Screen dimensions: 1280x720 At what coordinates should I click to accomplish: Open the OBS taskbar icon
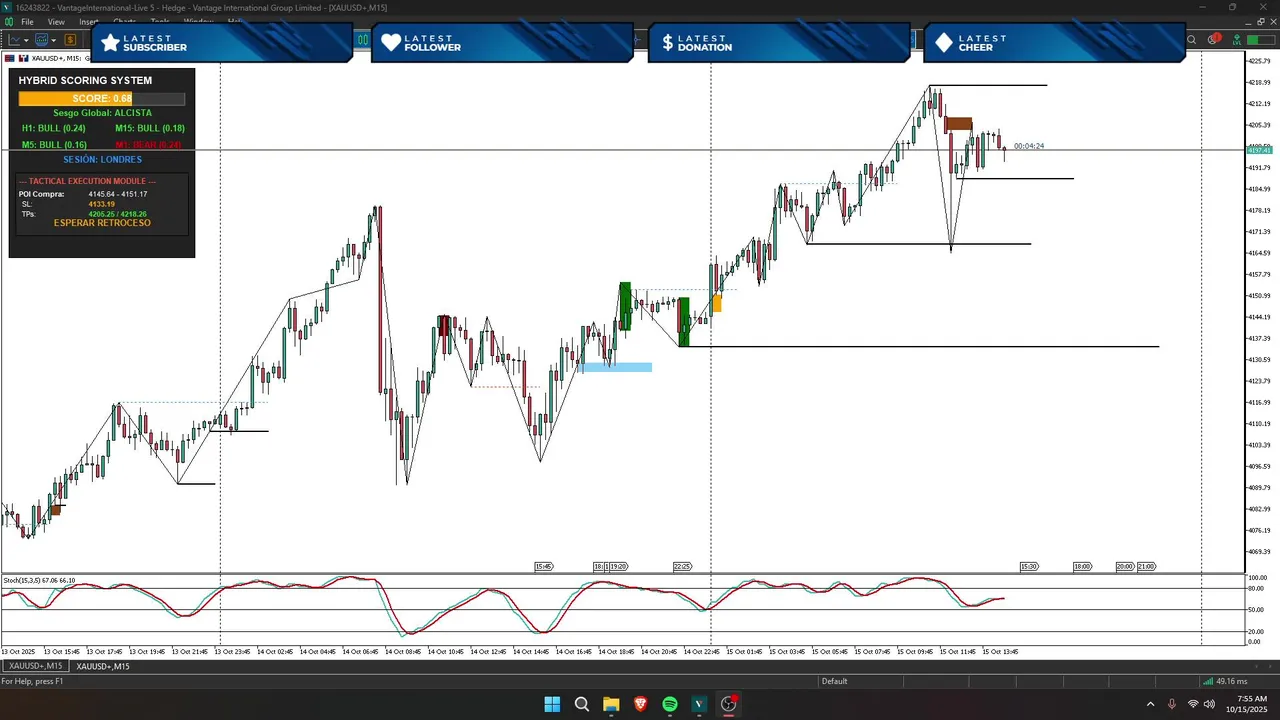click(x=729, y=704)
